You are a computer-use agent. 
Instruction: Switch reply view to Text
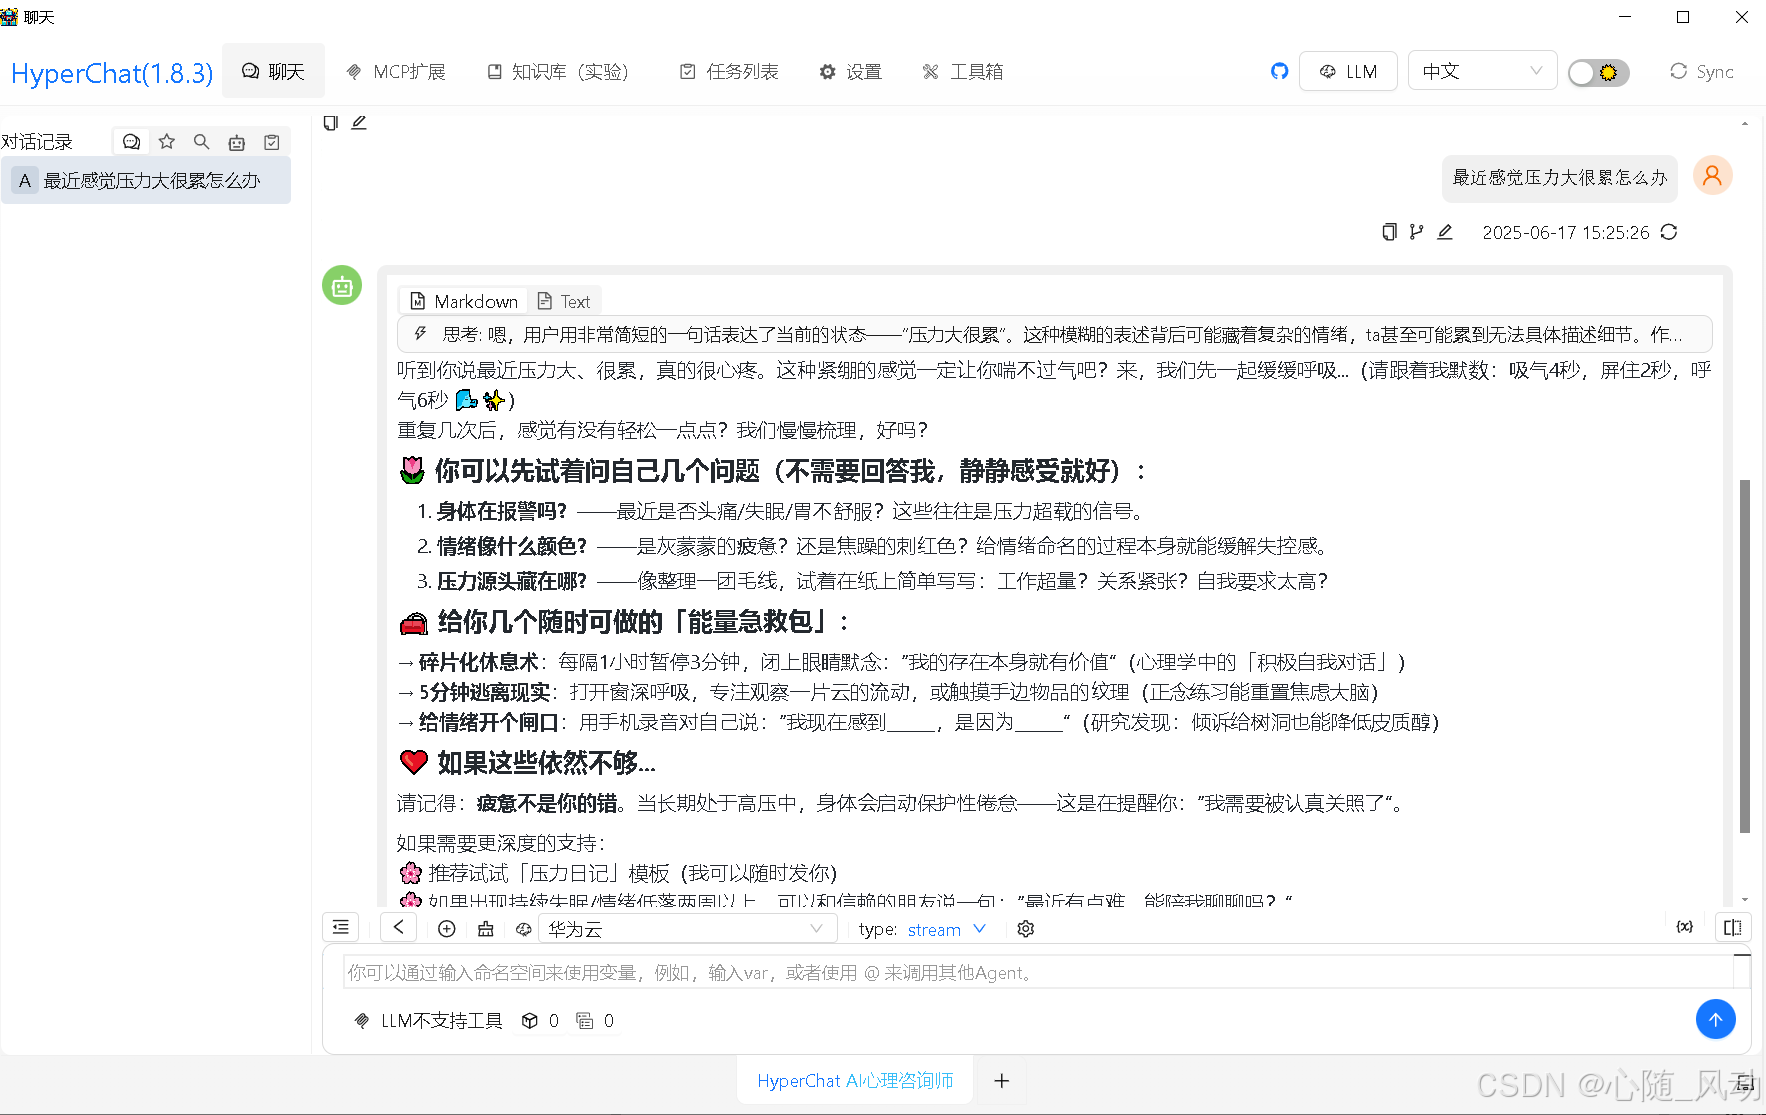click(564, 301)
